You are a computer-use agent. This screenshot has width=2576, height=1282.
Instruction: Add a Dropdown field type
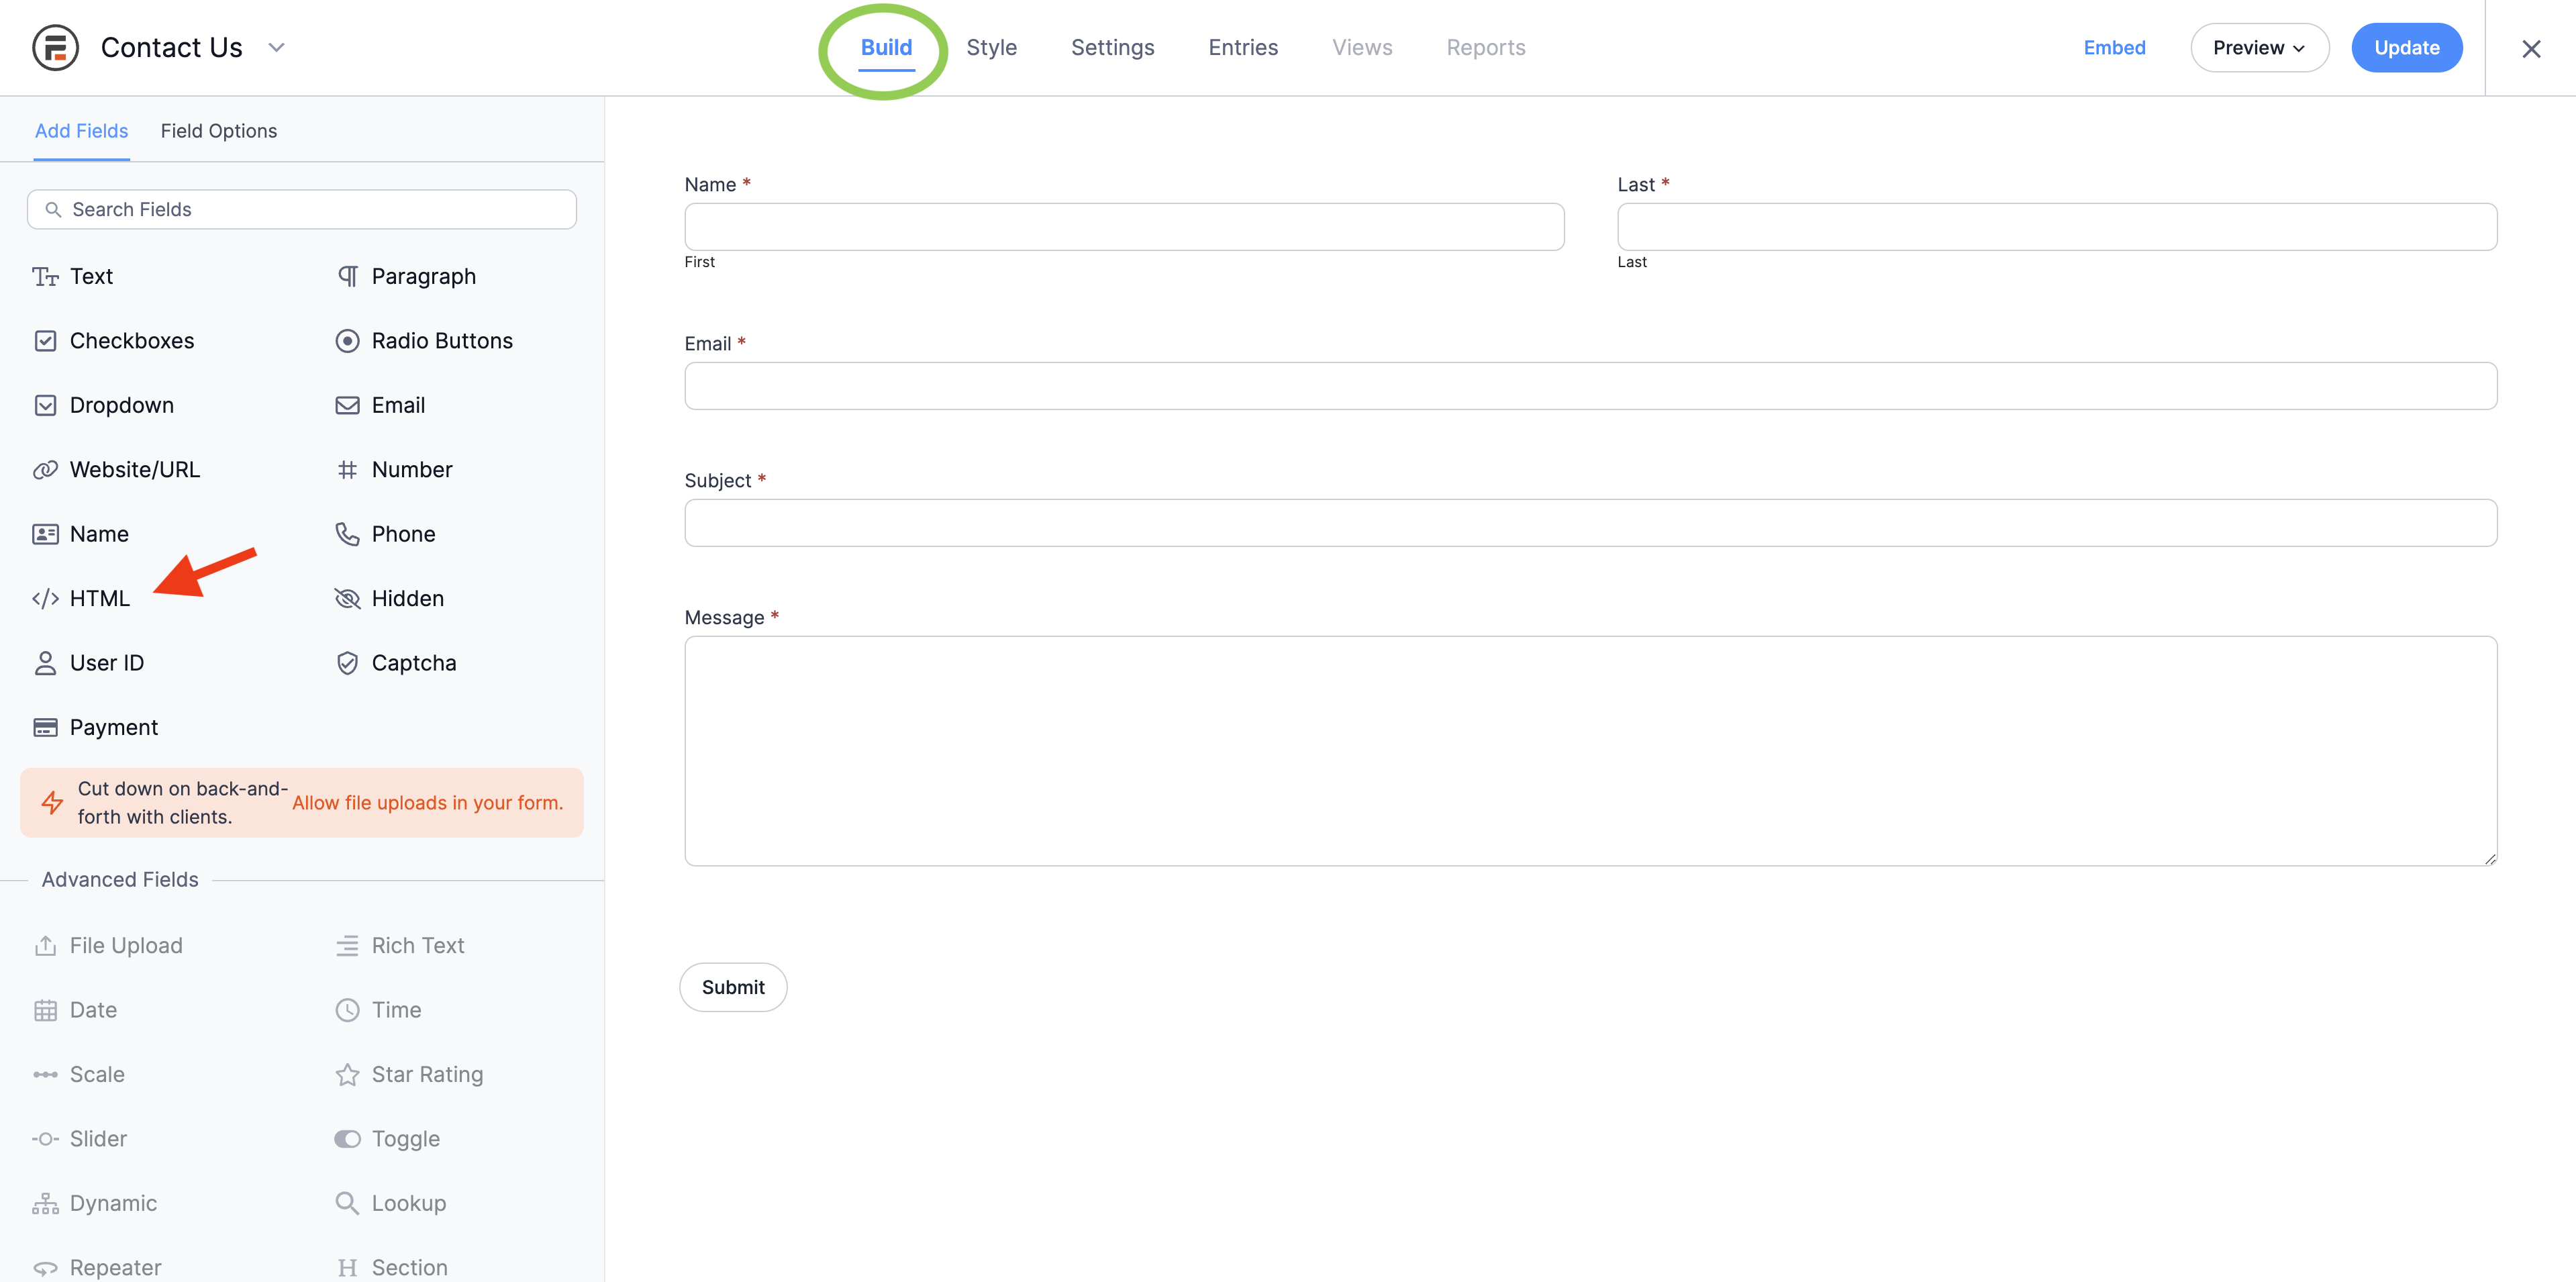[x=121, y=405]
